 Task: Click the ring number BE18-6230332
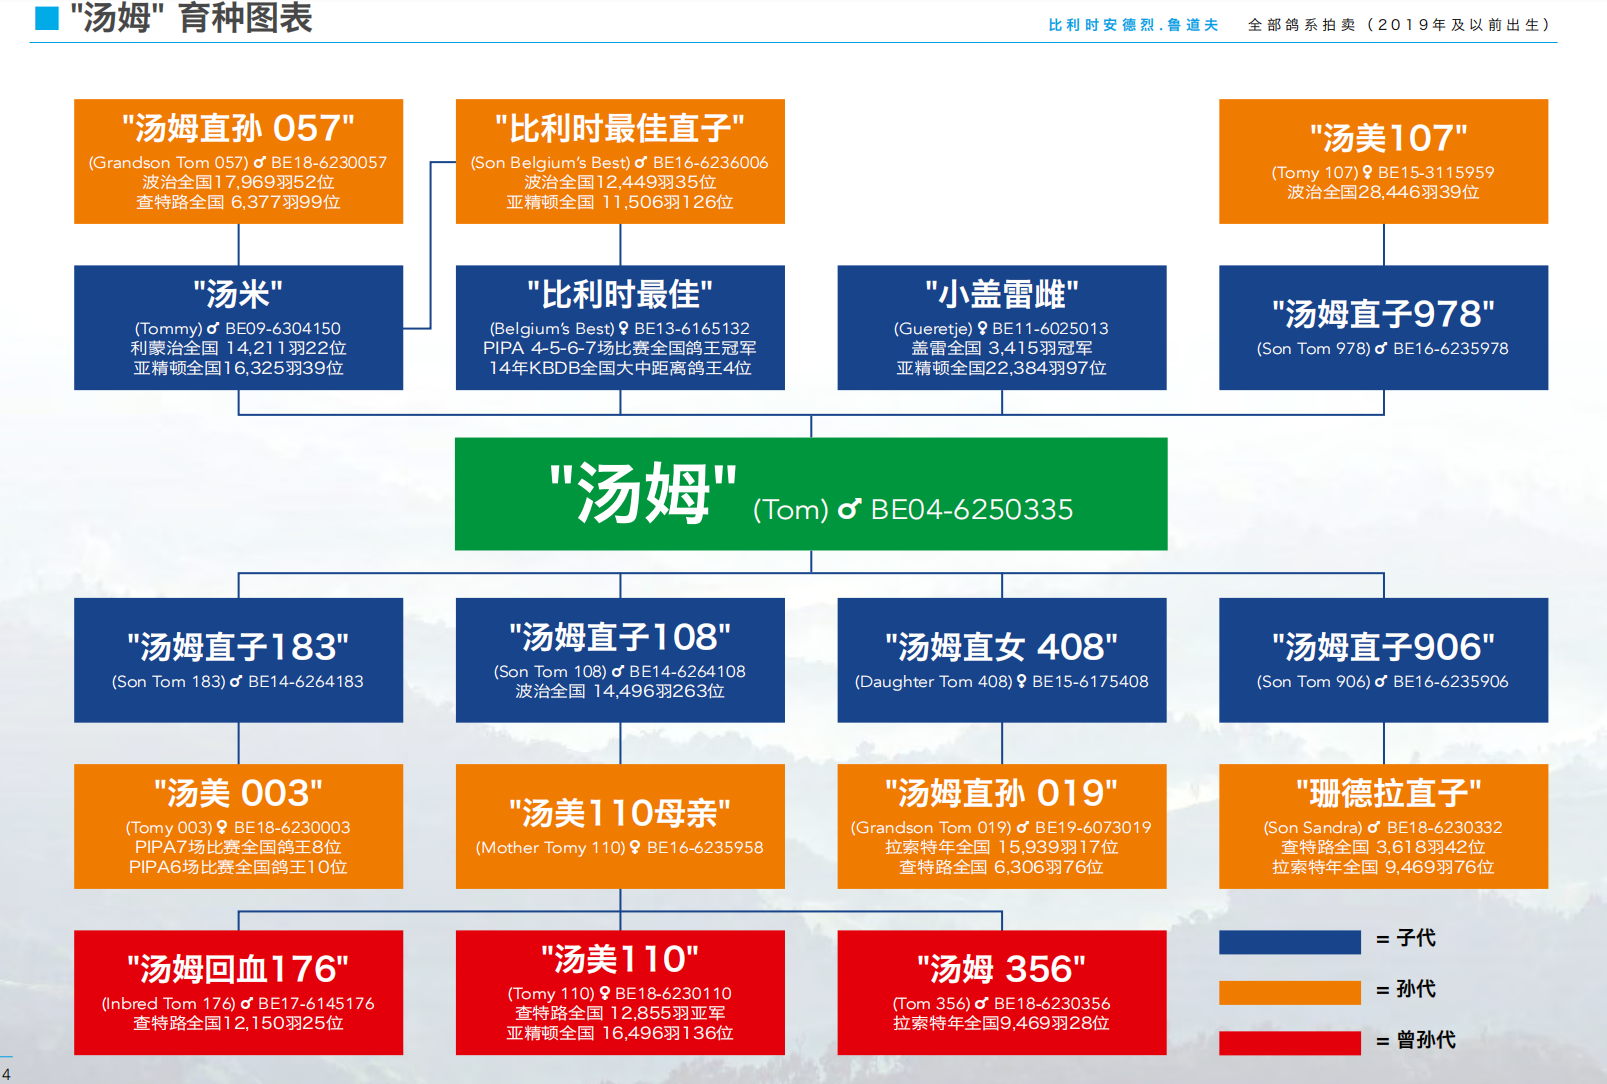(x=1445, y=827)
